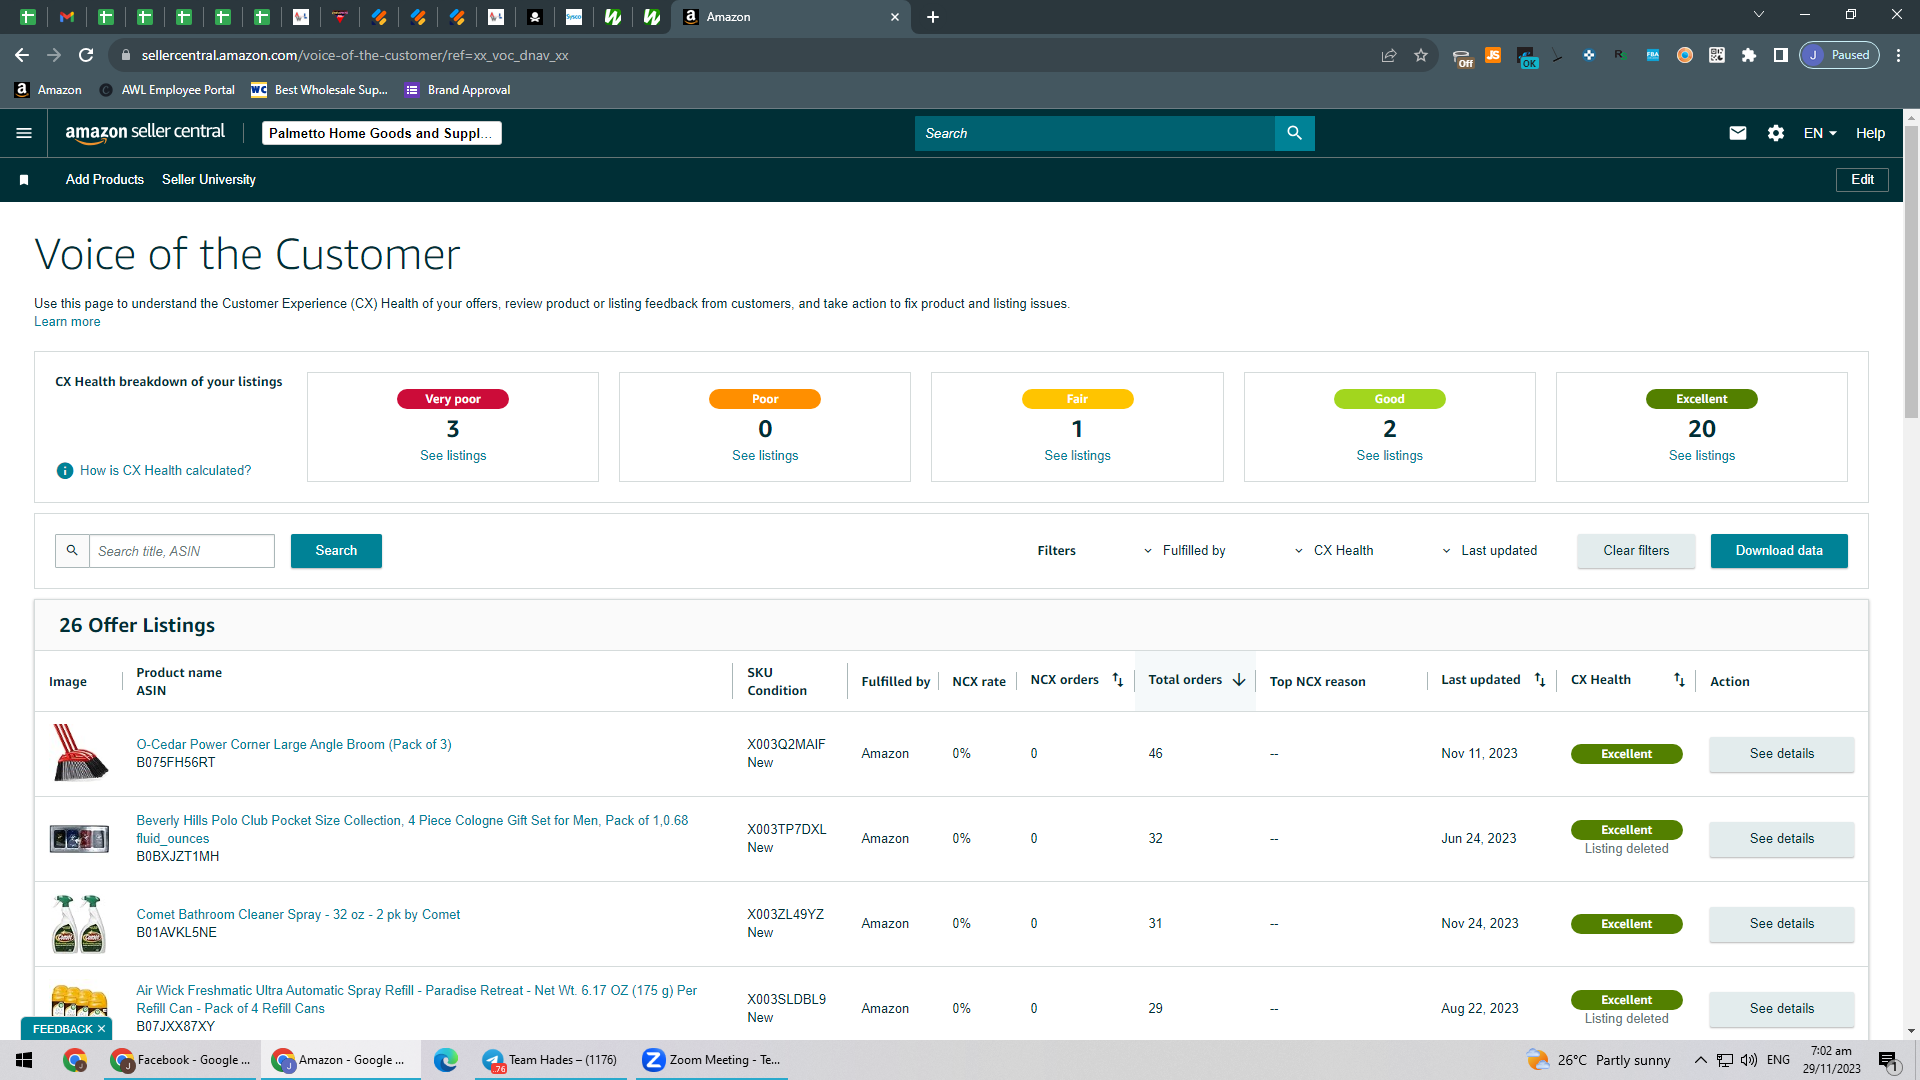This screenshot has width=1920, height=1080.
Task: Open the browser extensions puzzle icon
Action: pos(1749,55)
